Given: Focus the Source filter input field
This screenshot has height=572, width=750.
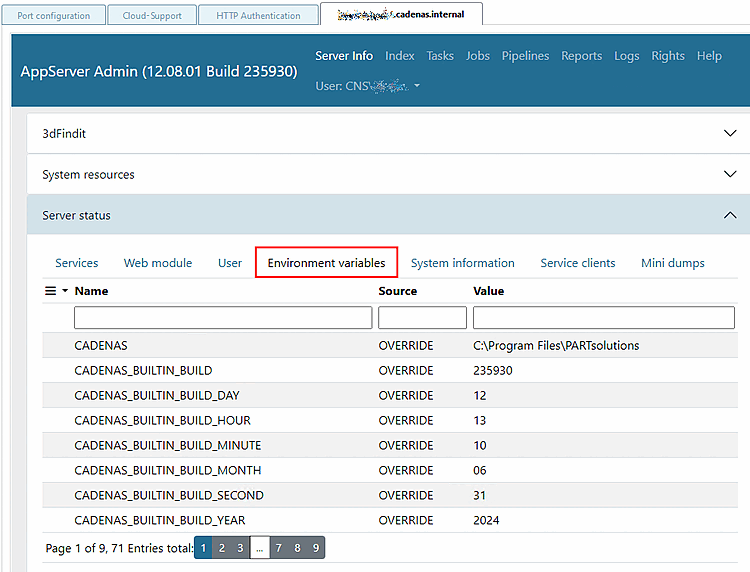Looking at the screenshot, I should click(422, 318).
